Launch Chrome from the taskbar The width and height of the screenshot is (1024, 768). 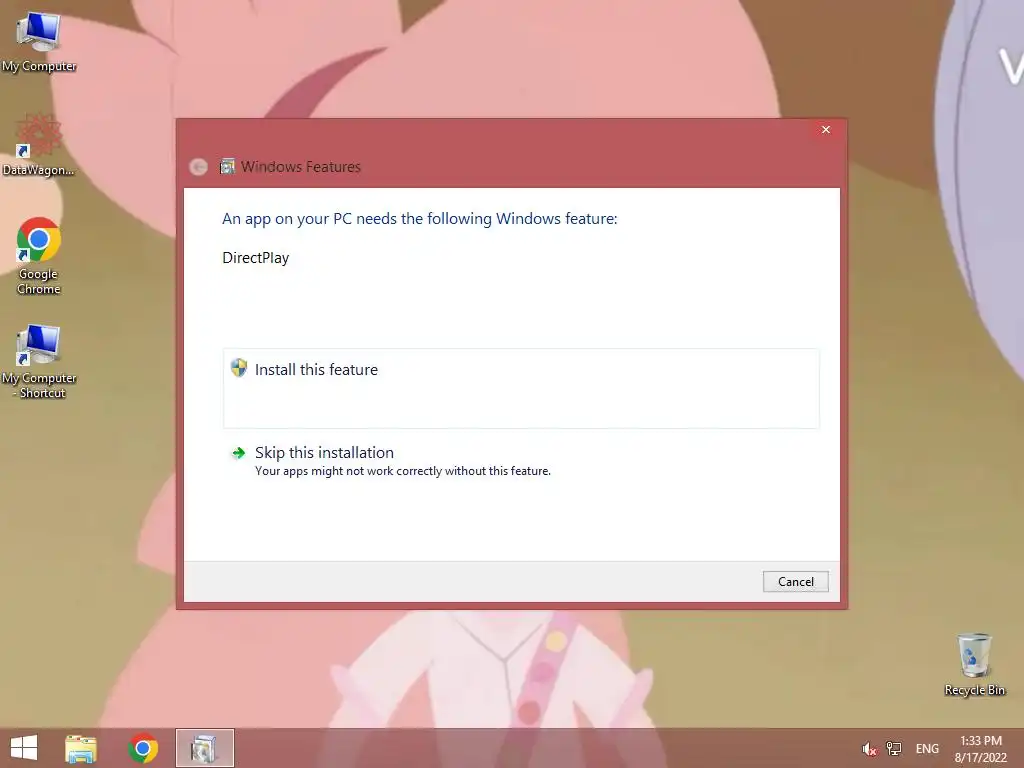click(143, 748)
